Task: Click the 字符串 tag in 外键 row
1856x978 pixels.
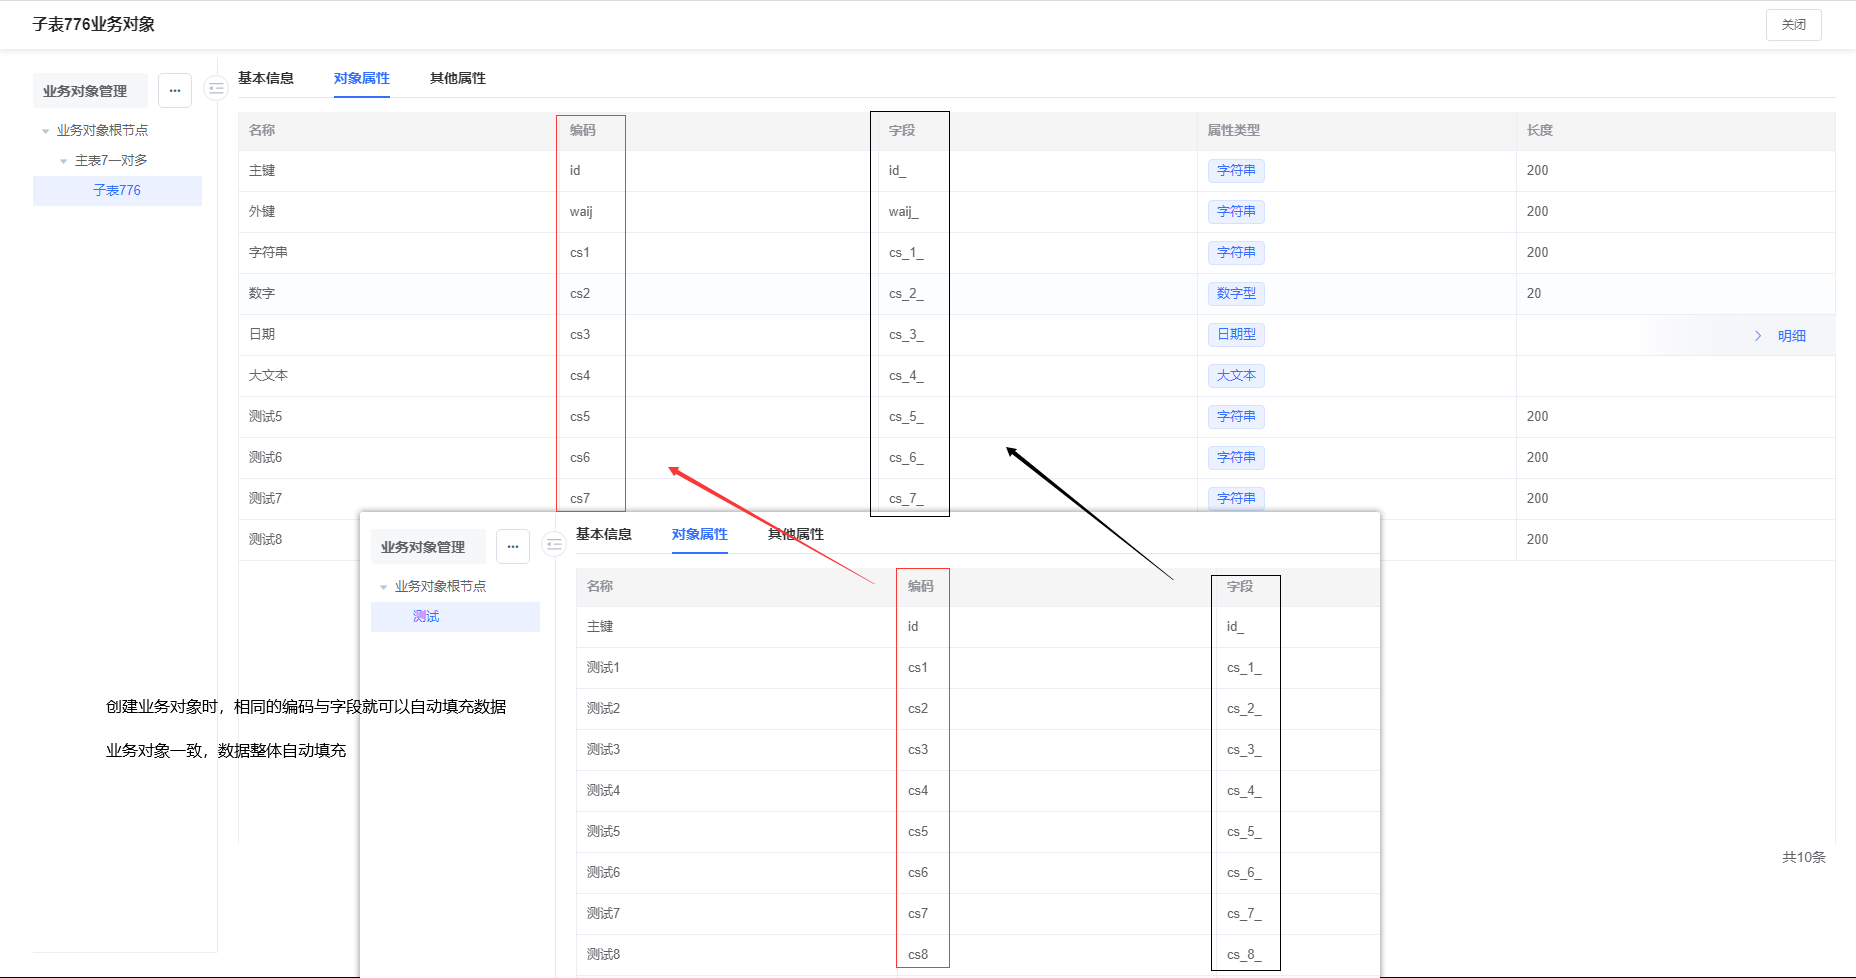Action: (x=1236, y=212)
